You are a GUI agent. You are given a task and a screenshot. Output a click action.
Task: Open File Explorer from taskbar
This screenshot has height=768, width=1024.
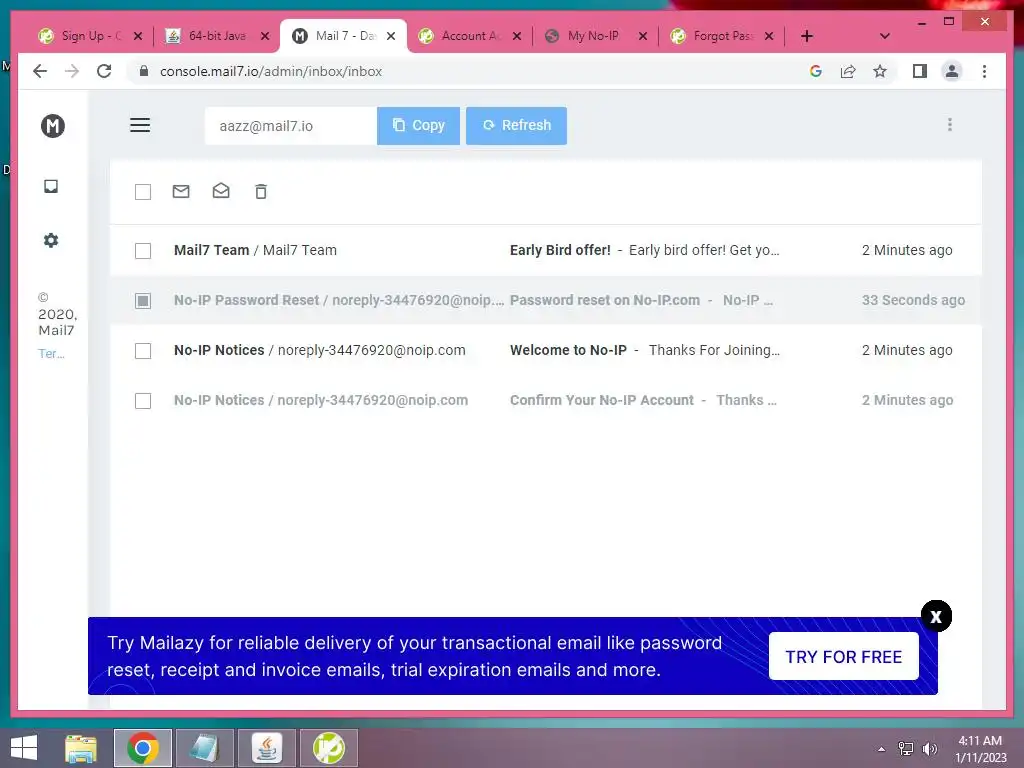(x=81, y=748)
